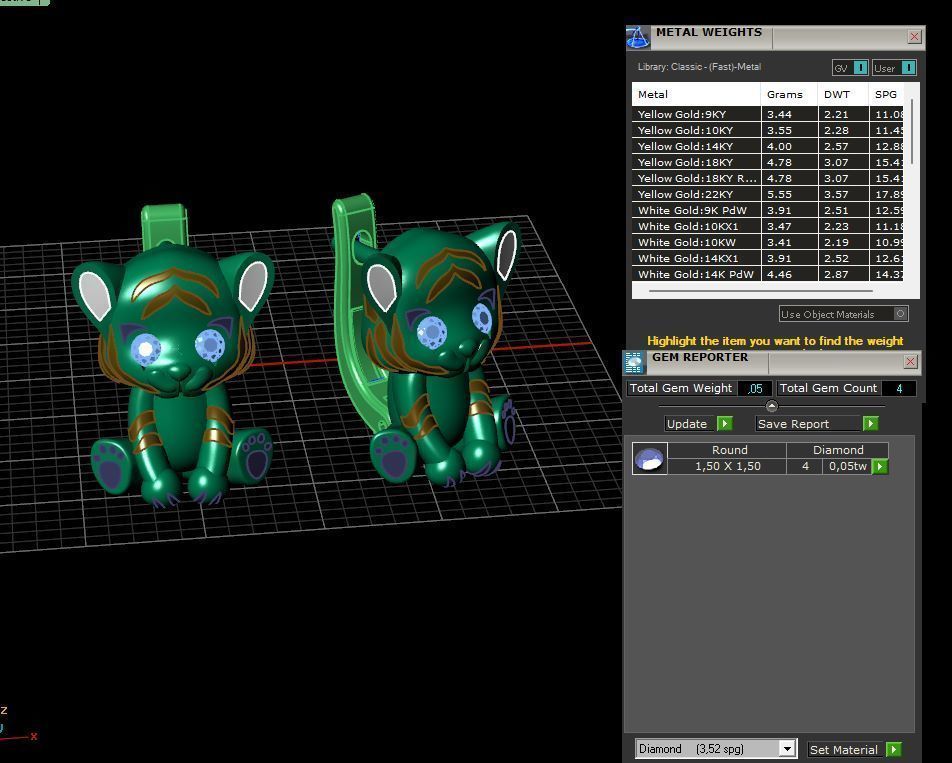
Task: Toggle the GV library button
Action: [x=850, y=68]
